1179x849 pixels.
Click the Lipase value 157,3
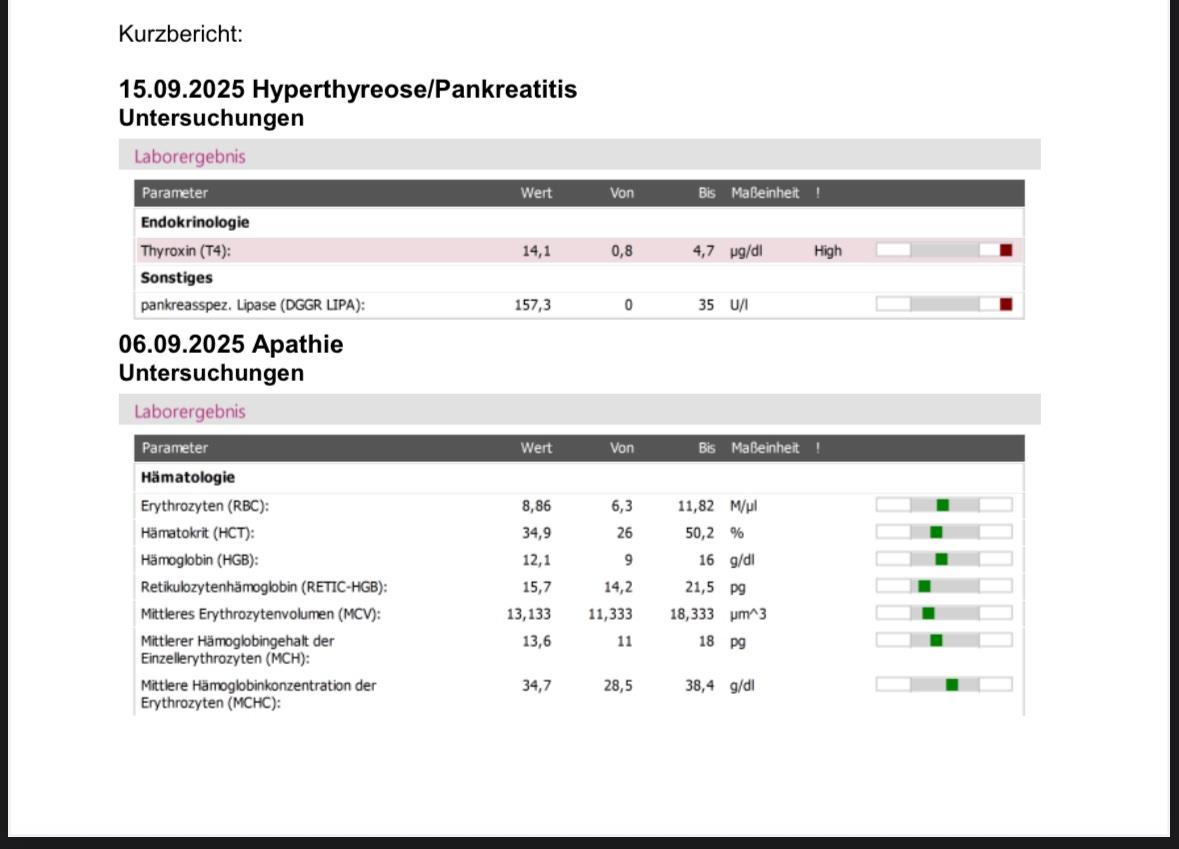click(532, 305)
